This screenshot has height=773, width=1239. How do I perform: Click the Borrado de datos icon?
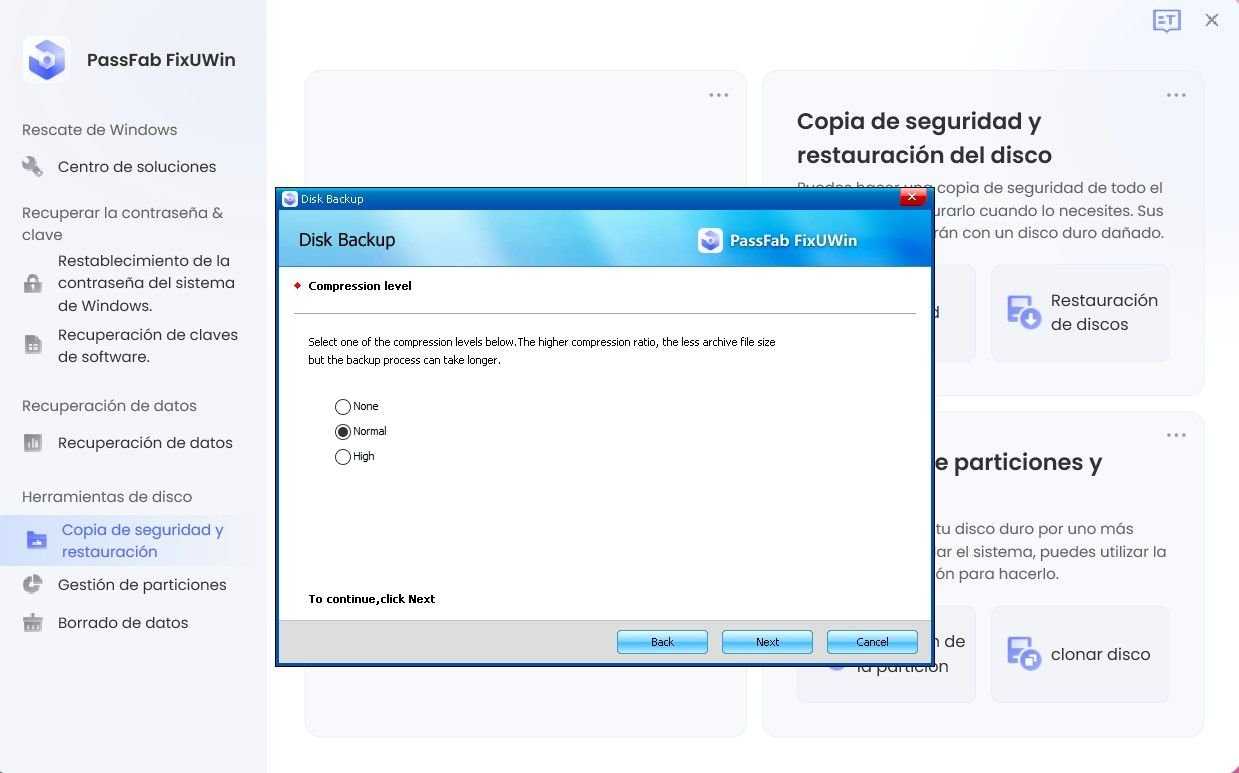click(31, 622)
